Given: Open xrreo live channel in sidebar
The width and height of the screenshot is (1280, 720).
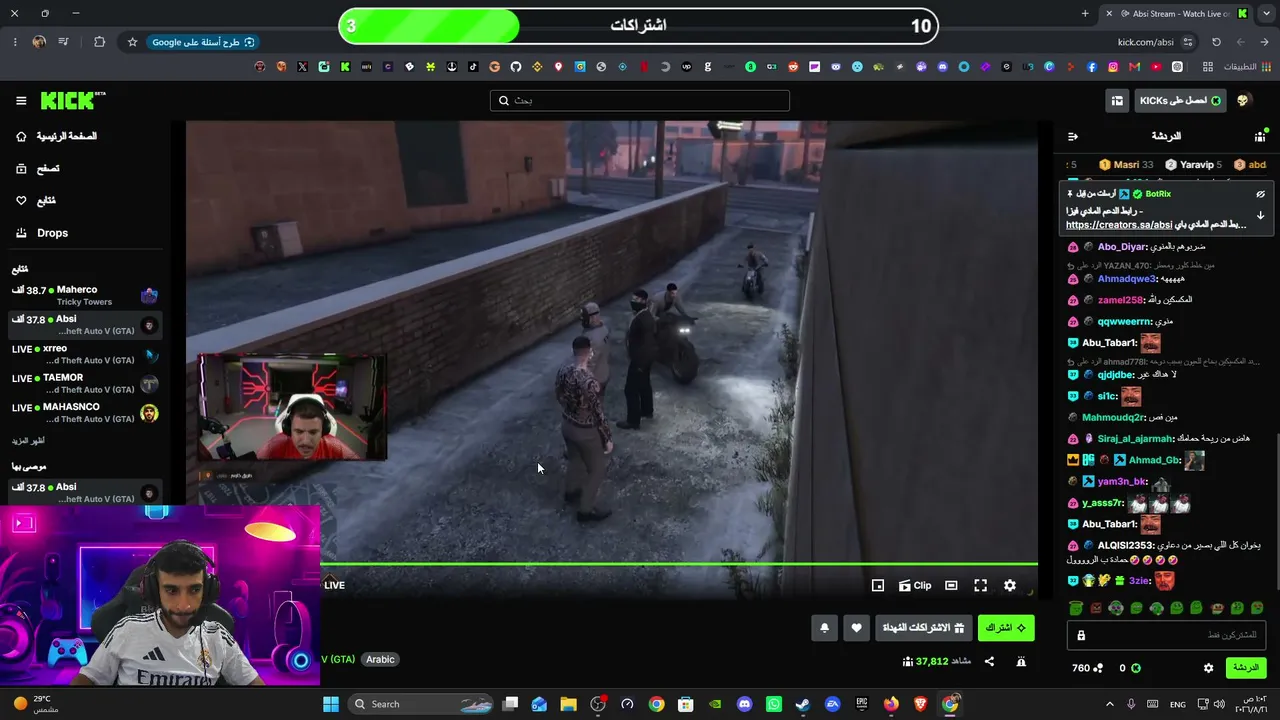Looking at the screenshot, I should [x=84, y=354].
